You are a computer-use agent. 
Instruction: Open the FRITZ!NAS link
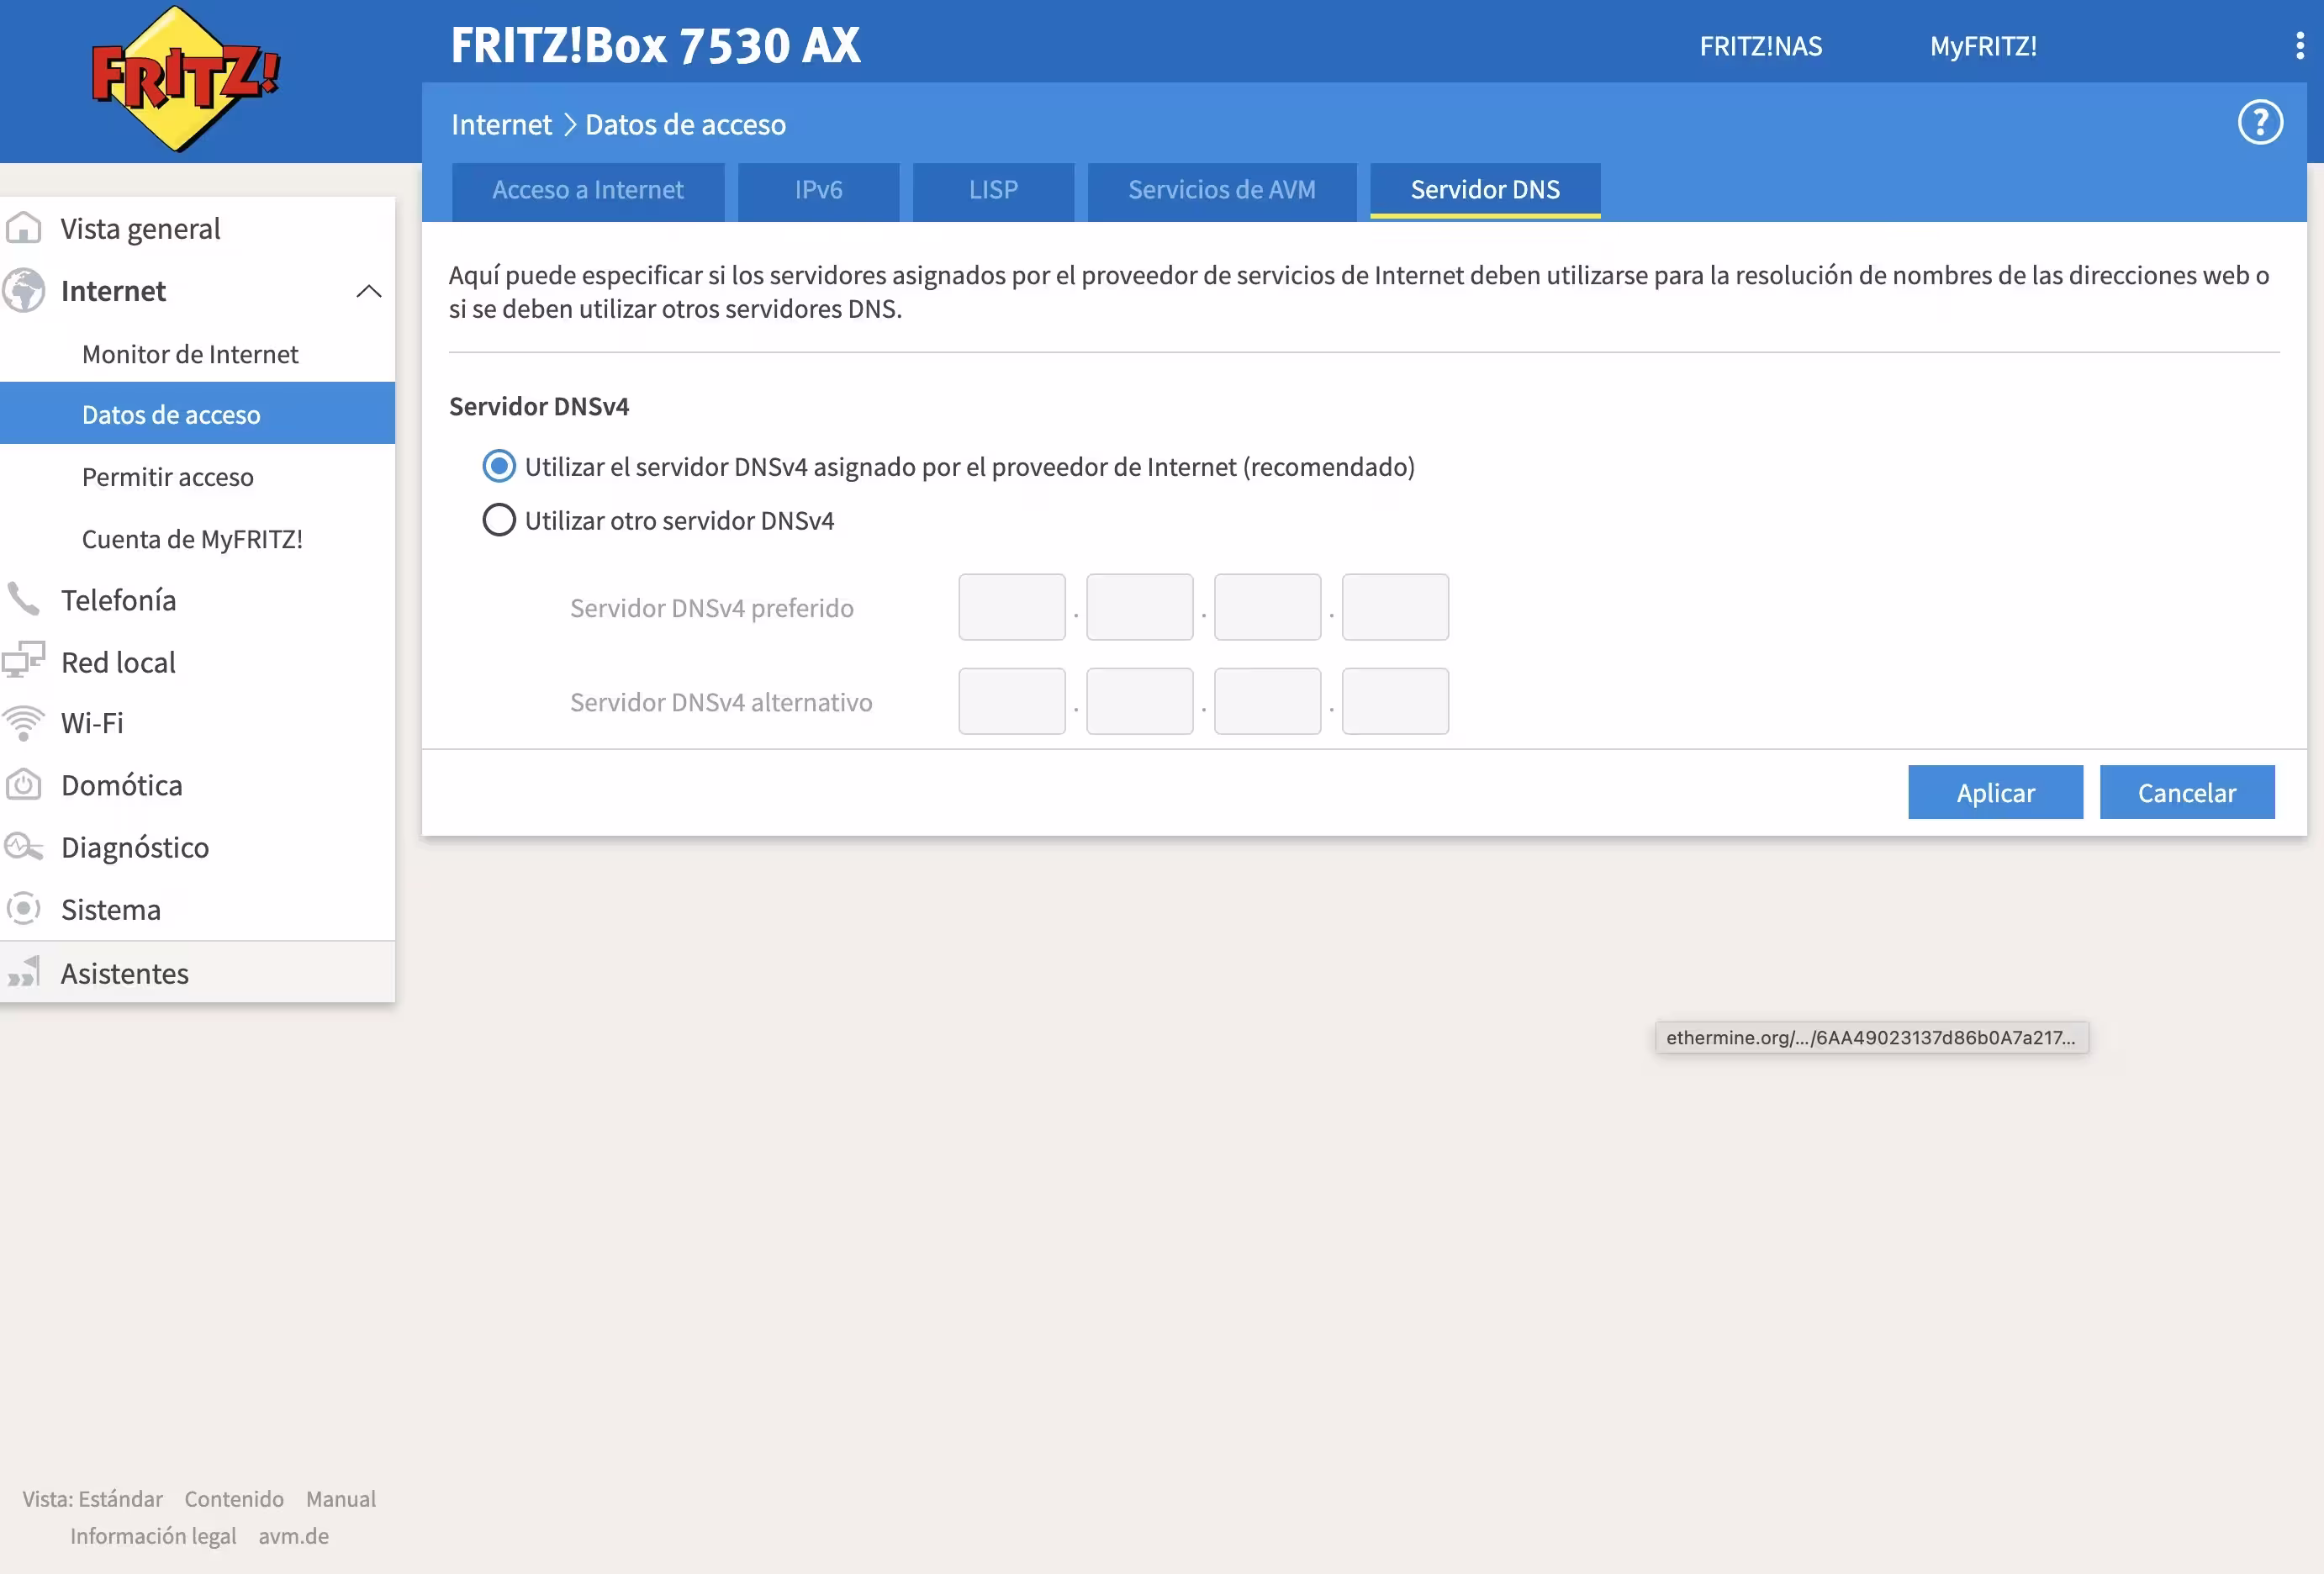[1761, 46]
